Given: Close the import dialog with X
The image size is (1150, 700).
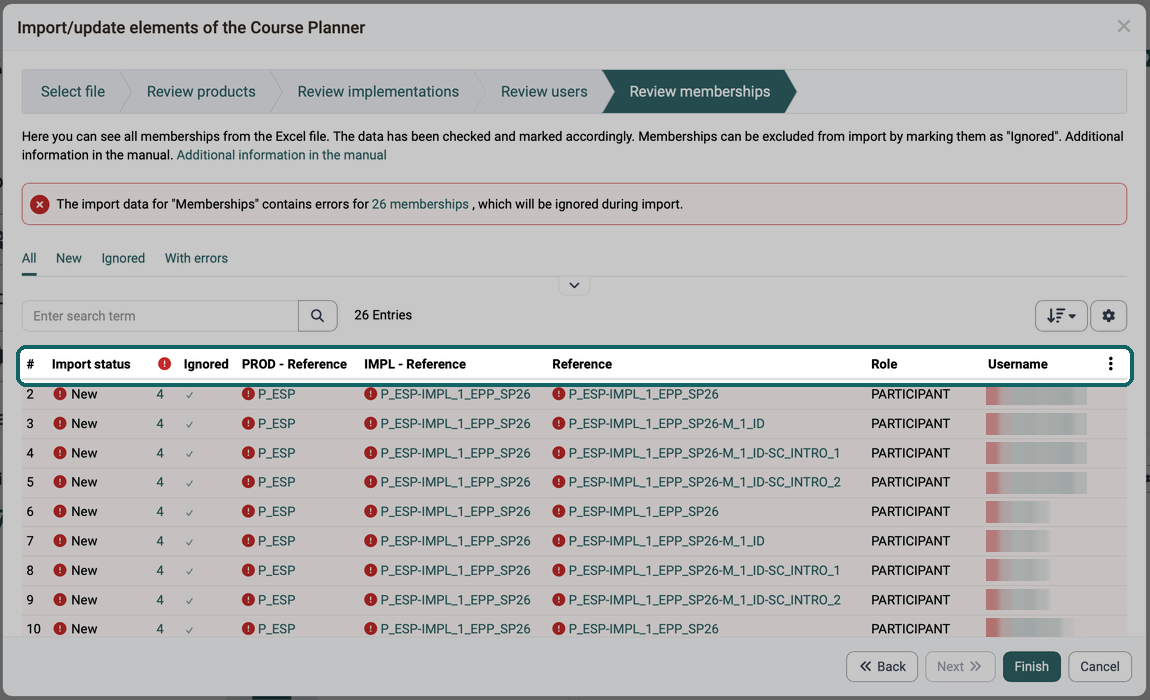Looking at the screenshot, I should click(x=1124, y=26).
